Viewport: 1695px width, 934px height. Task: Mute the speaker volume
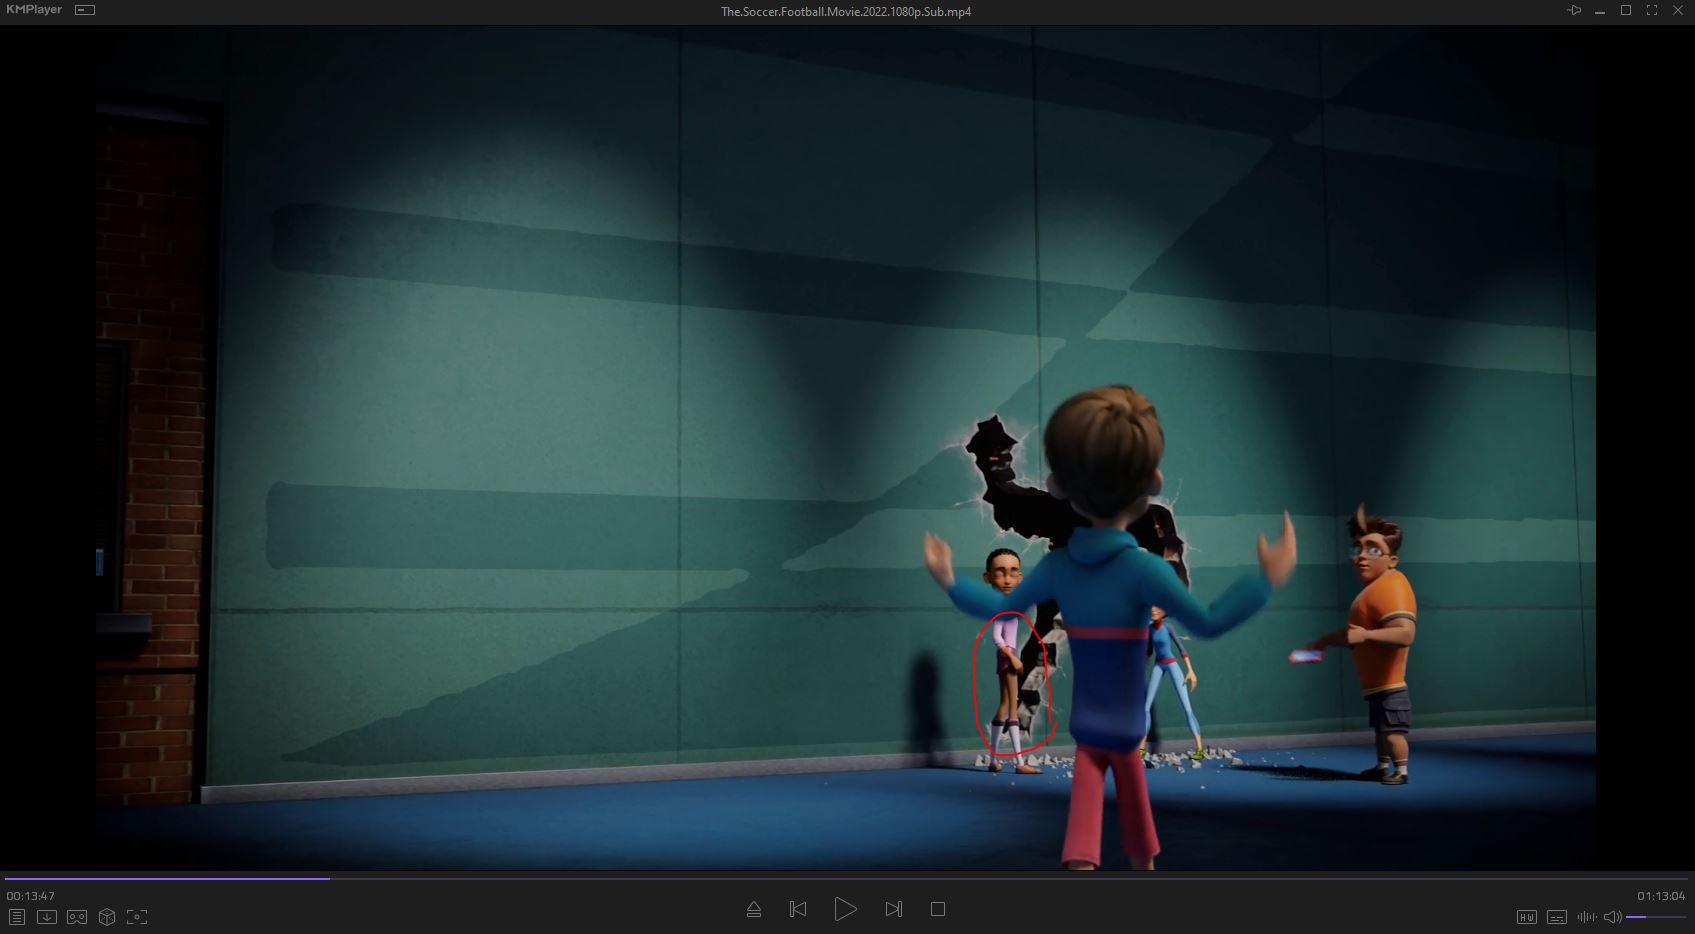[x=1612, y=916]
